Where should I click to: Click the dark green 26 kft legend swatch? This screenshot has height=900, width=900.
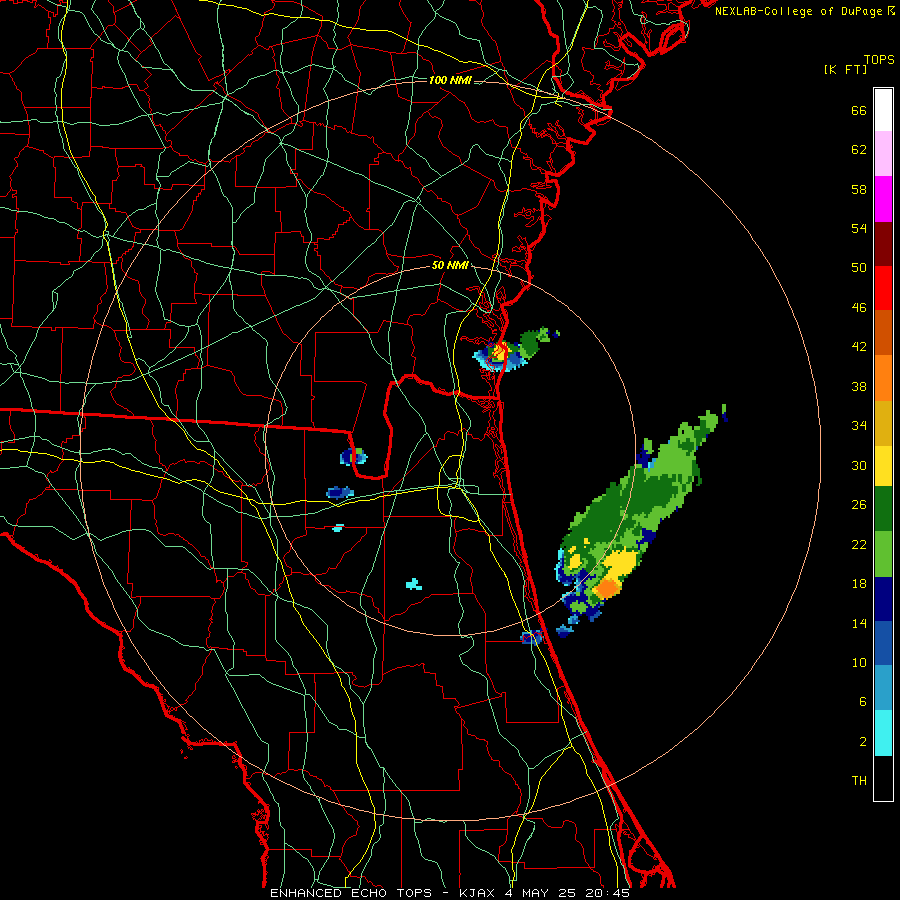[x=883, y=509]
